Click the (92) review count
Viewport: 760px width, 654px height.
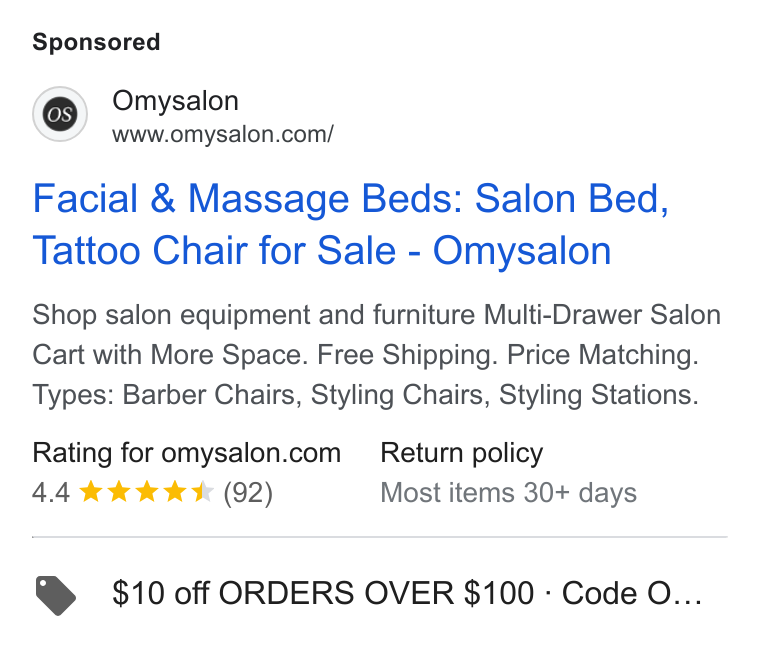248,493
